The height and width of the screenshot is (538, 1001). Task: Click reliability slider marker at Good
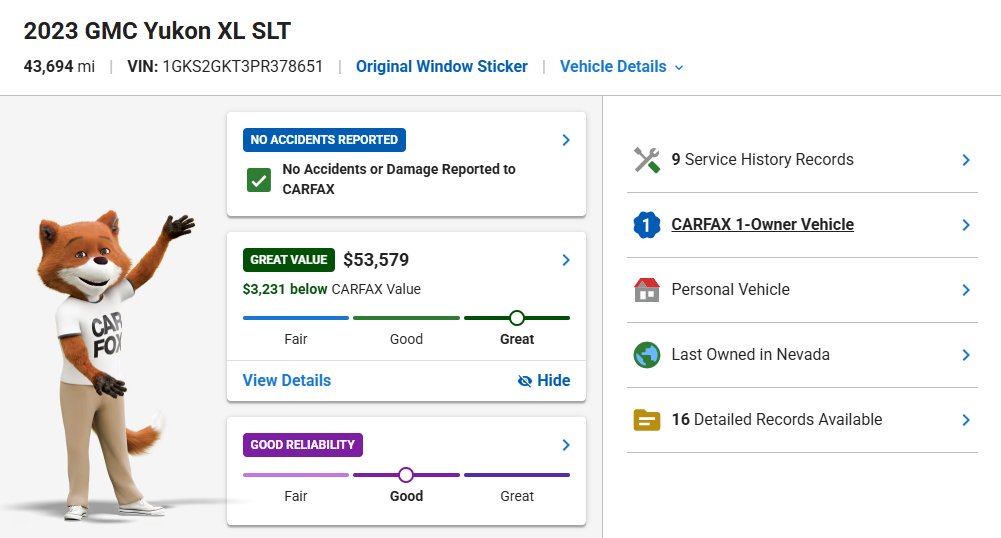[406, 475]
